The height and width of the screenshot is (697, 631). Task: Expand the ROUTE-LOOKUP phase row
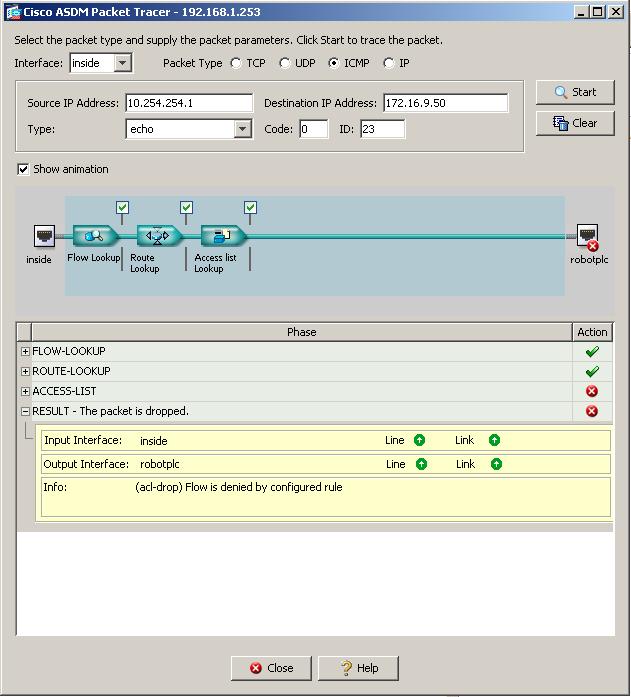coord(25,371)
